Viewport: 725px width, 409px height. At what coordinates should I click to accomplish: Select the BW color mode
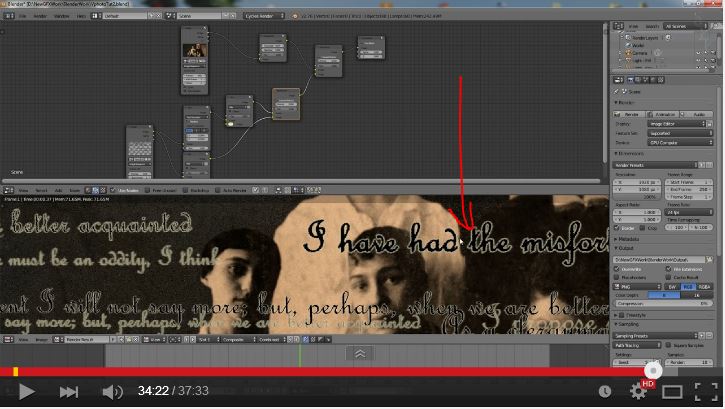click(x=672, y=287)
